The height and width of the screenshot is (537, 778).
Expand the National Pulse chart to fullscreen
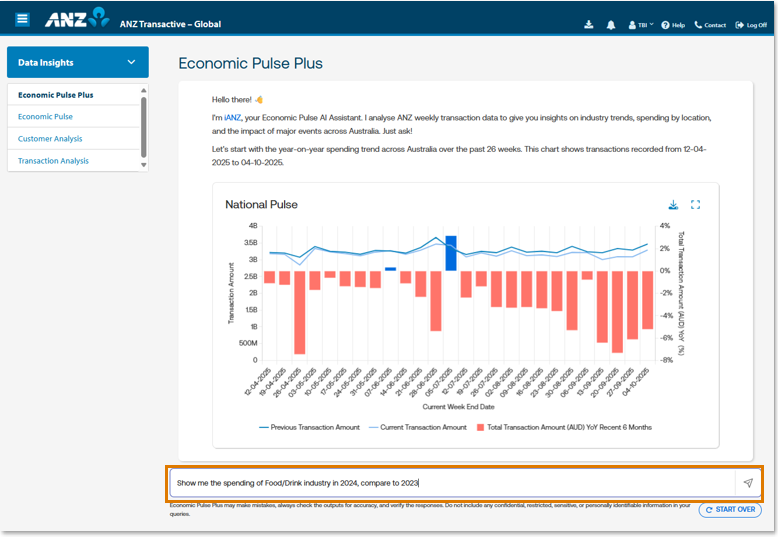(x=696, y=205)
